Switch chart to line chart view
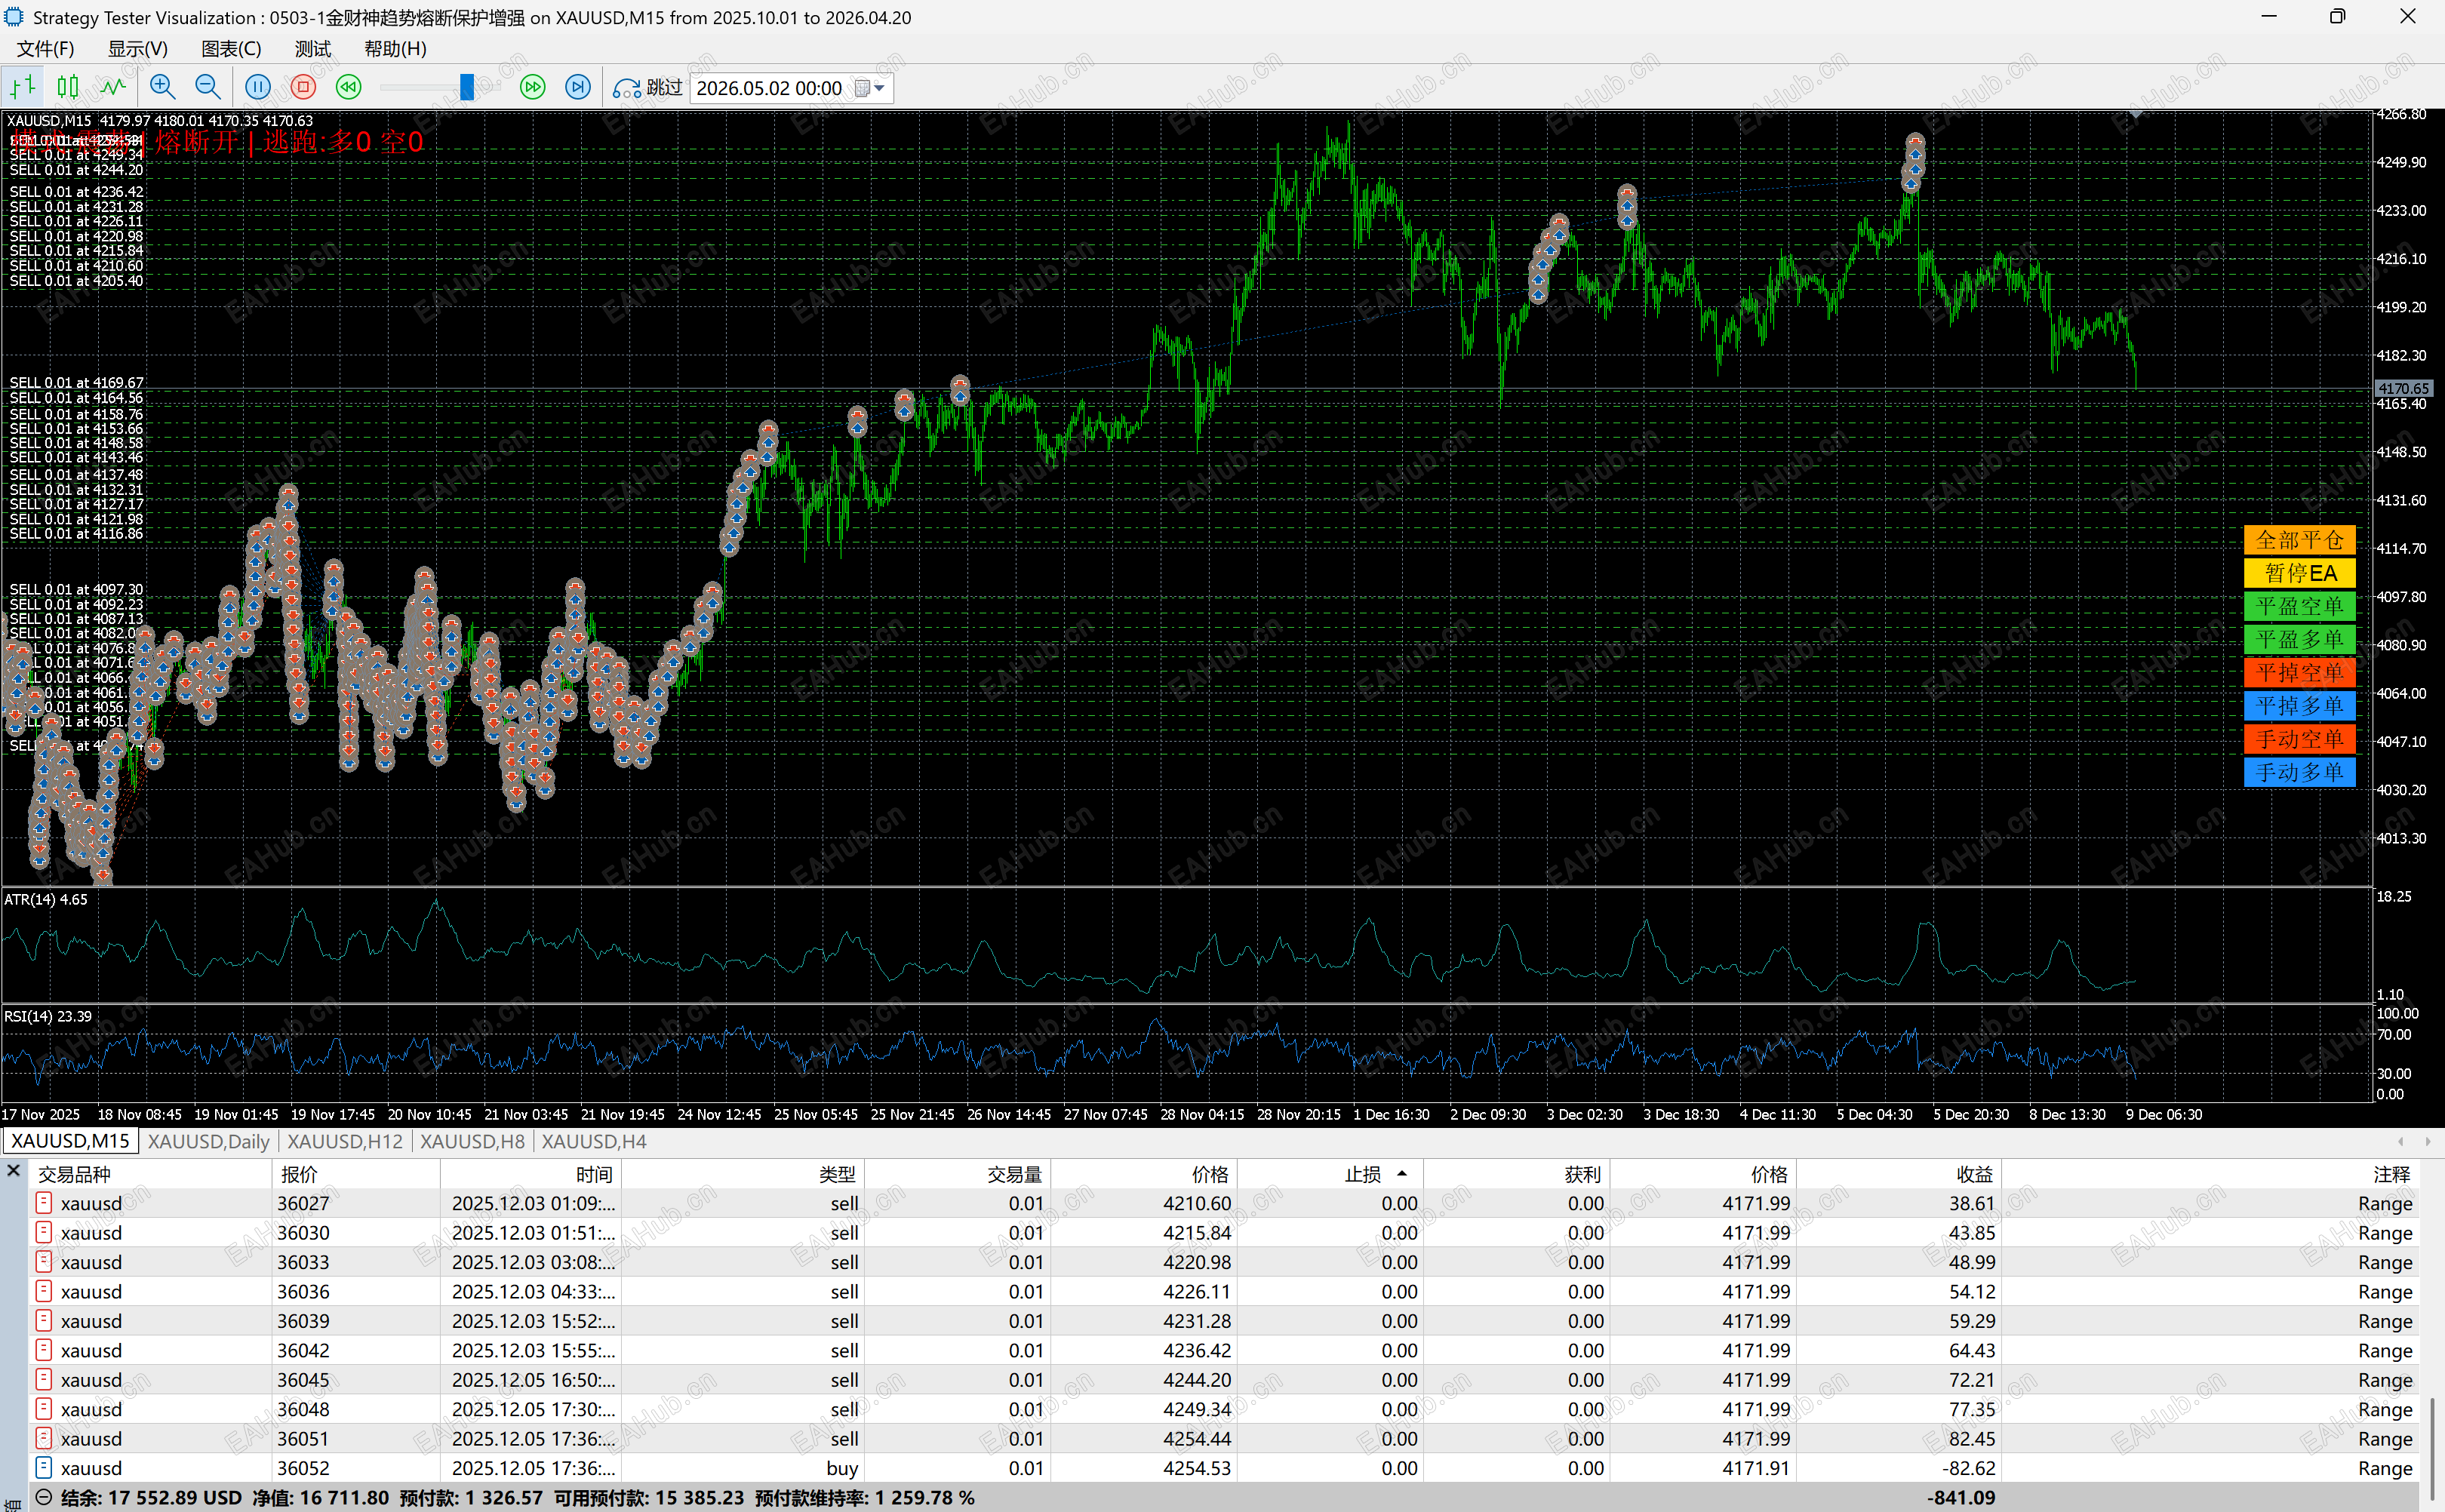2445x1512 pixels. 113,87
